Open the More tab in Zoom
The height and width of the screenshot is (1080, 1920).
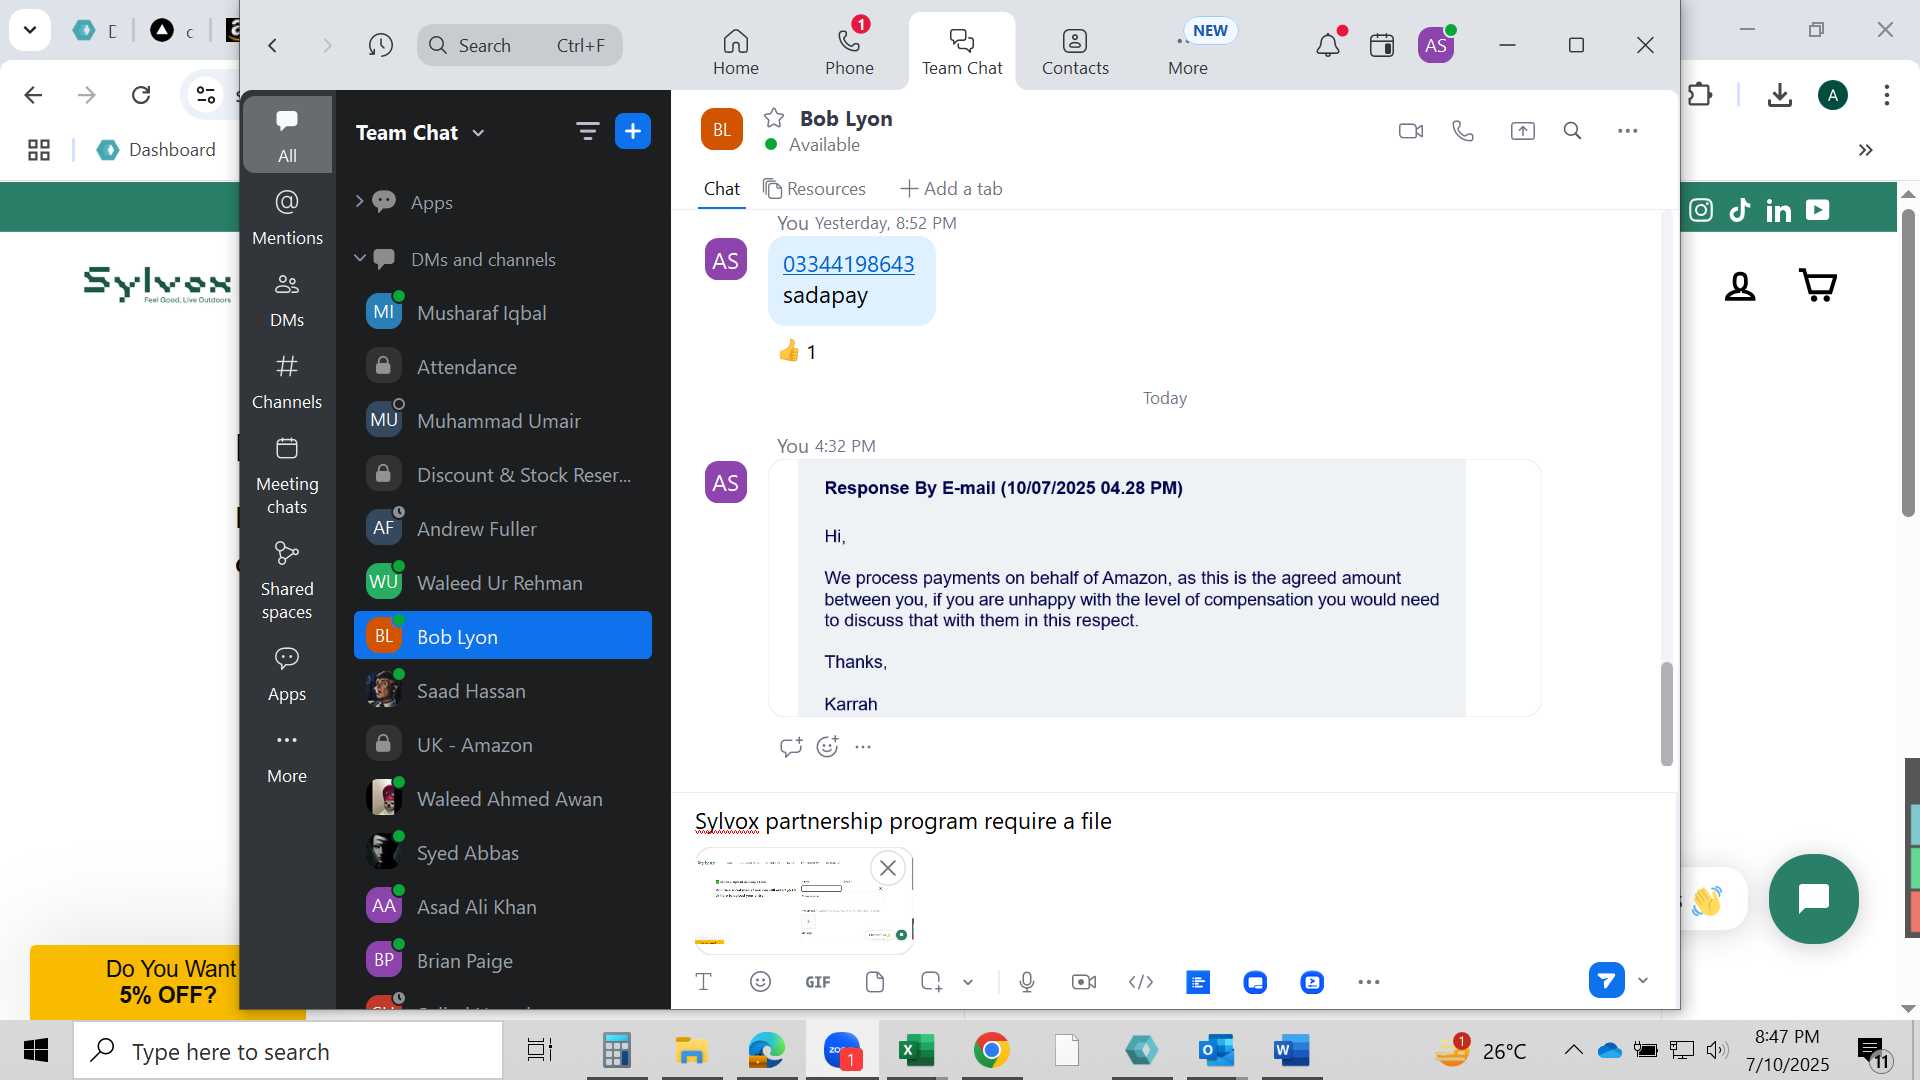click(1188, 52)
